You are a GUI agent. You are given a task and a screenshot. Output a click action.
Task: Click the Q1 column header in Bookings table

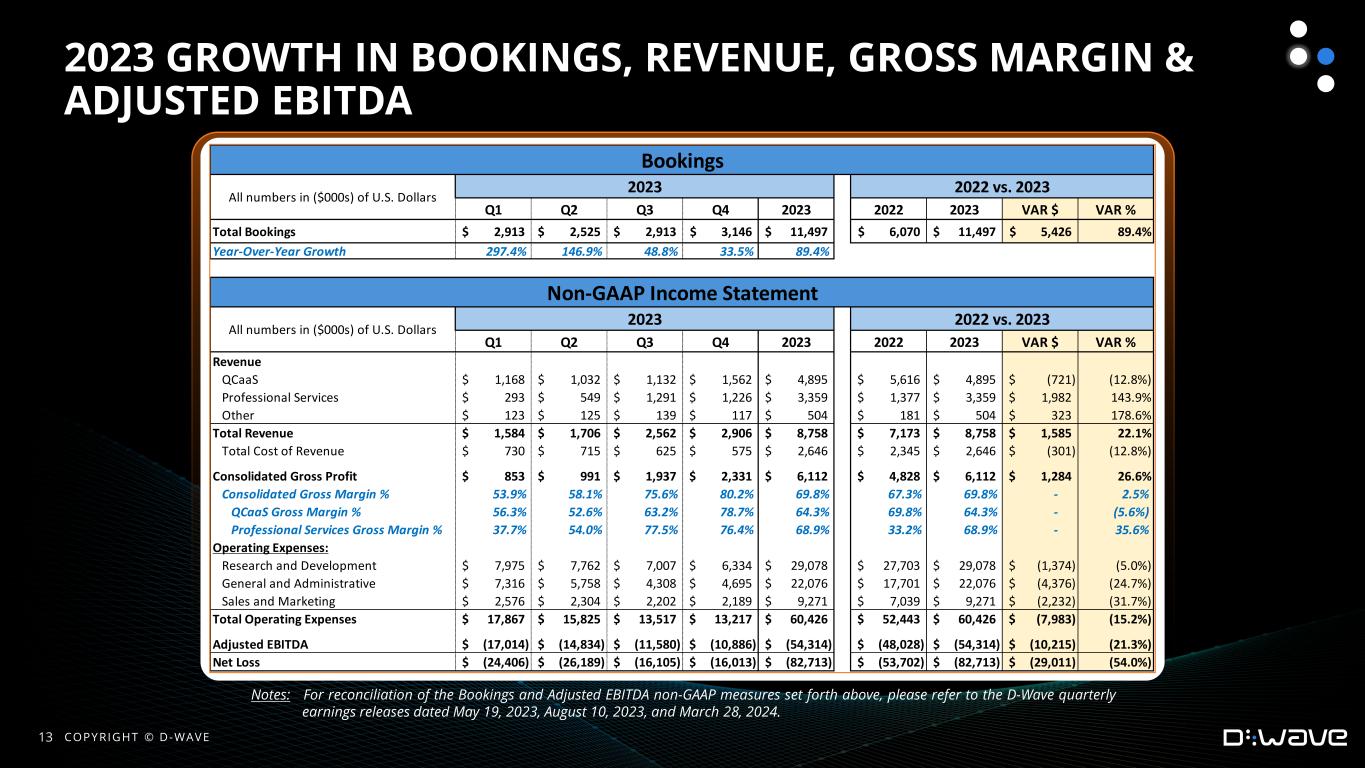(493, 211)
